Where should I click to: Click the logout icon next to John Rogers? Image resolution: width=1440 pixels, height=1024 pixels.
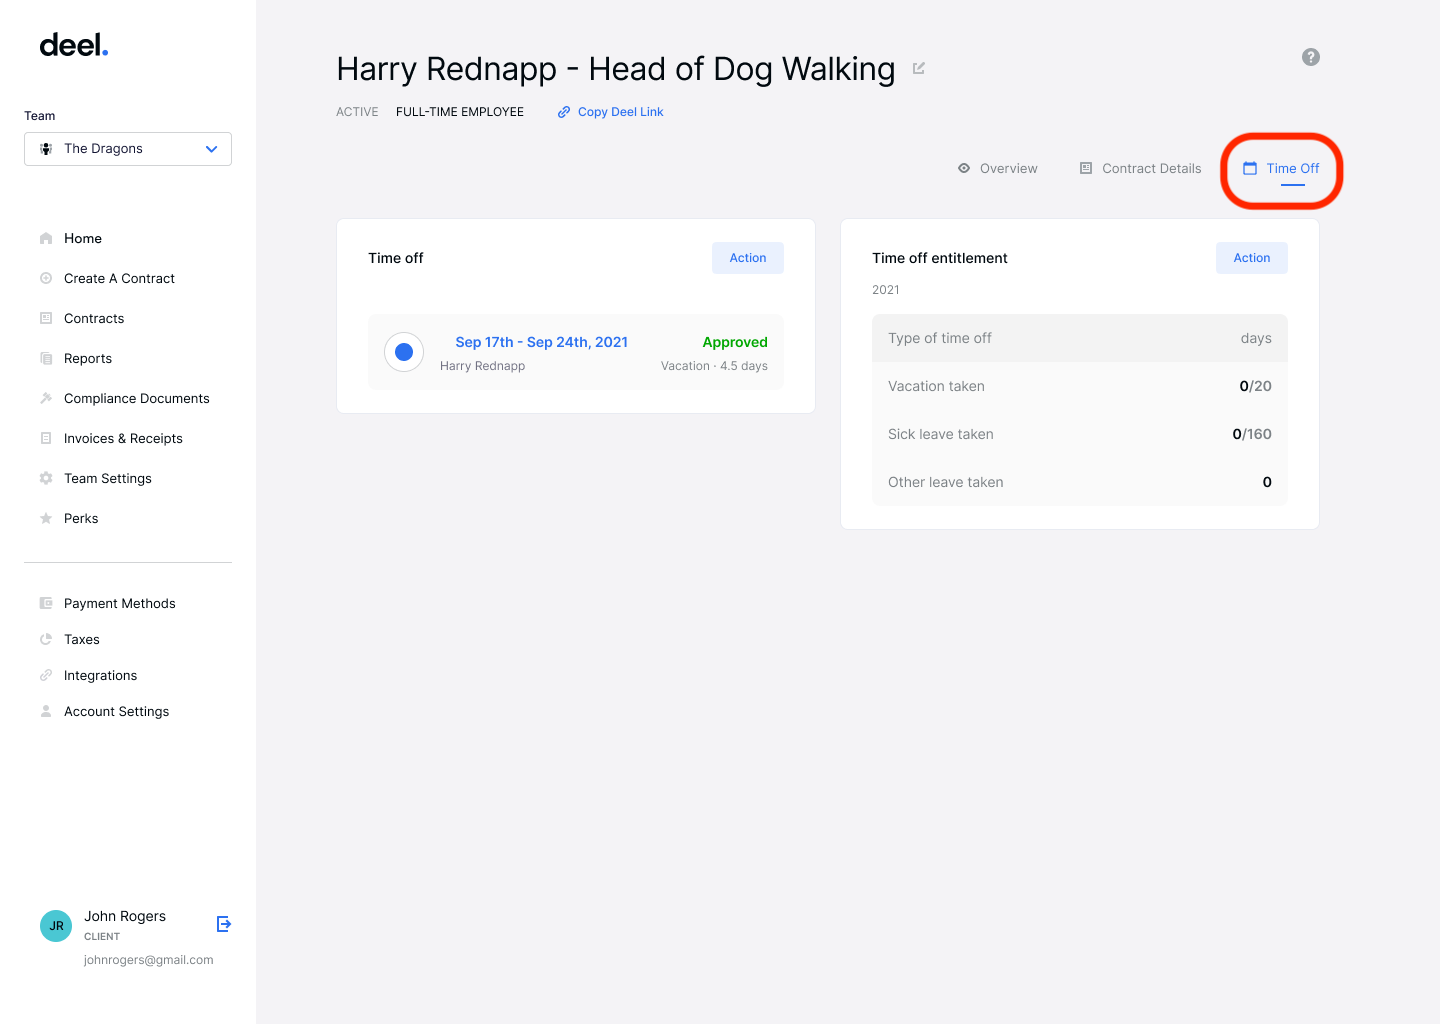[223, 924]
